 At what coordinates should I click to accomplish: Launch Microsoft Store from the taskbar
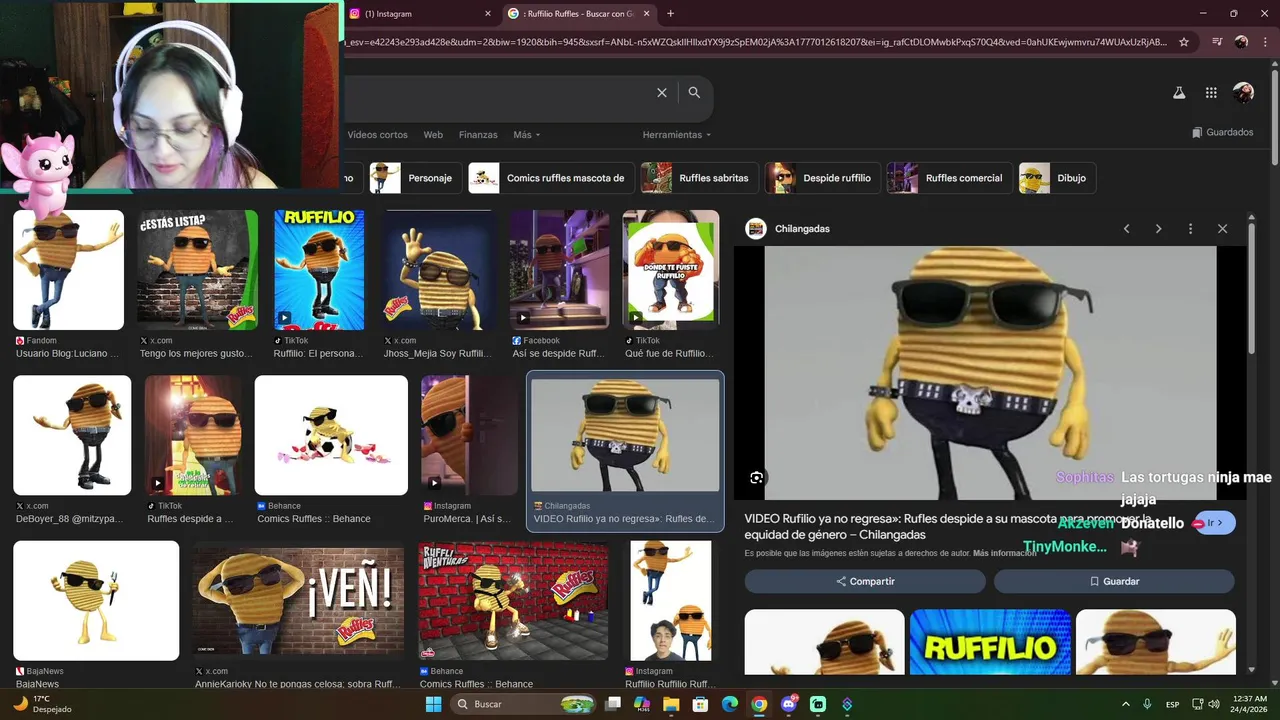pos(700,704)
